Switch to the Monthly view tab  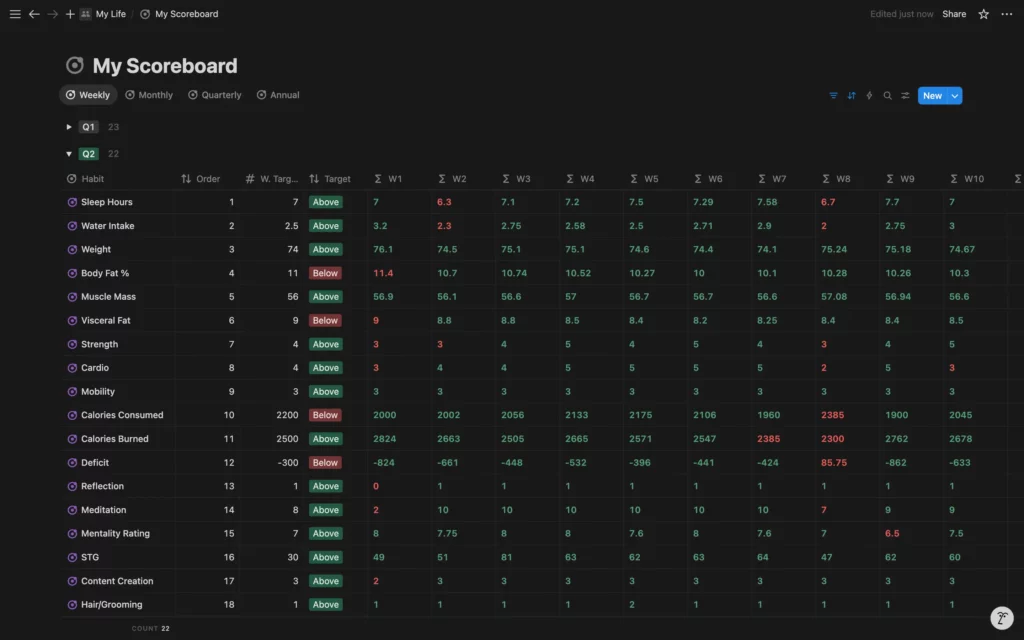pyautogui.click(x=149, y=95)
